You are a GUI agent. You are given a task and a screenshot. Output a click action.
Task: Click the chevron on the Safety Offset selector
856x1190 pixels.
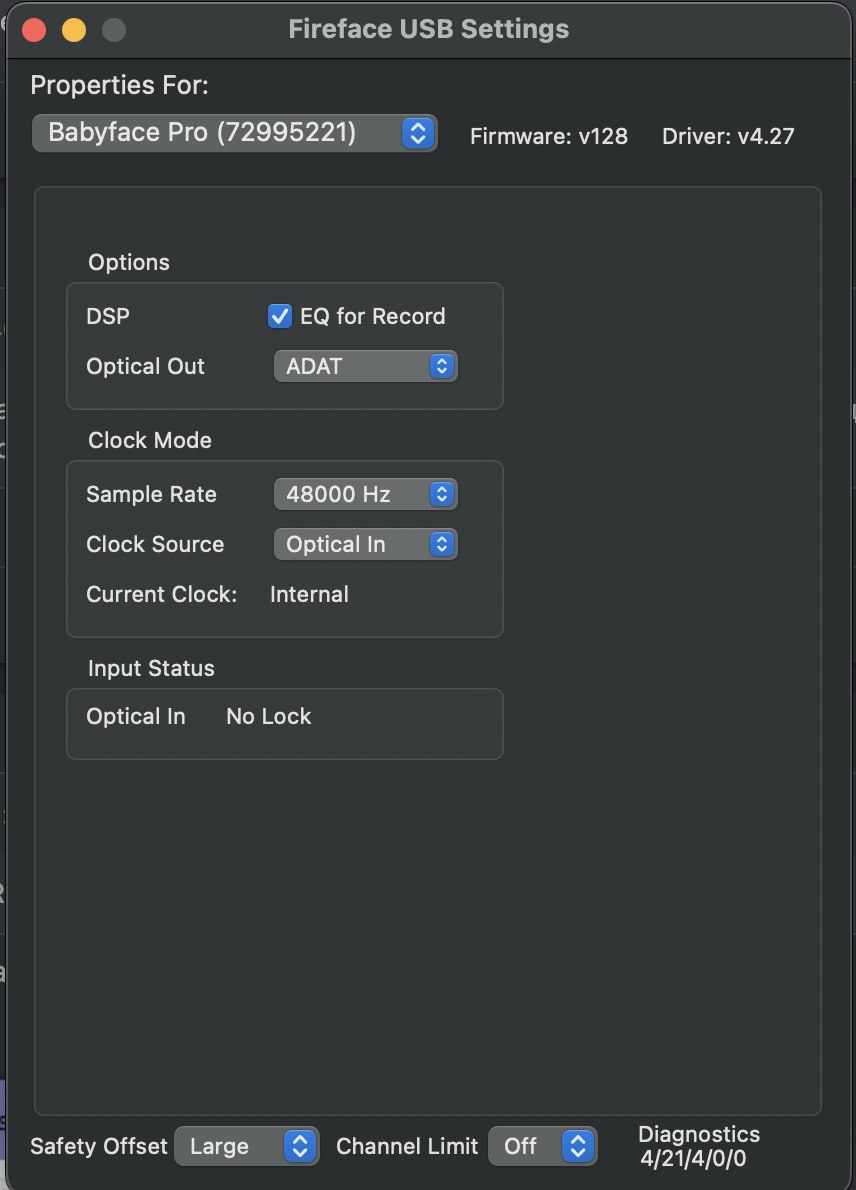click(x=301, y=1146)
